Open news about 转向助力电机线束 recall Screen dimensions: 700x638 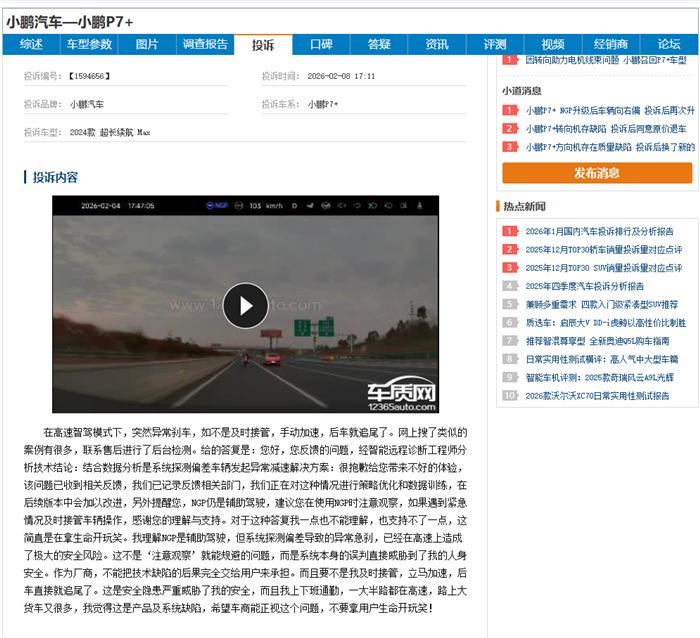tap(606, 60)
